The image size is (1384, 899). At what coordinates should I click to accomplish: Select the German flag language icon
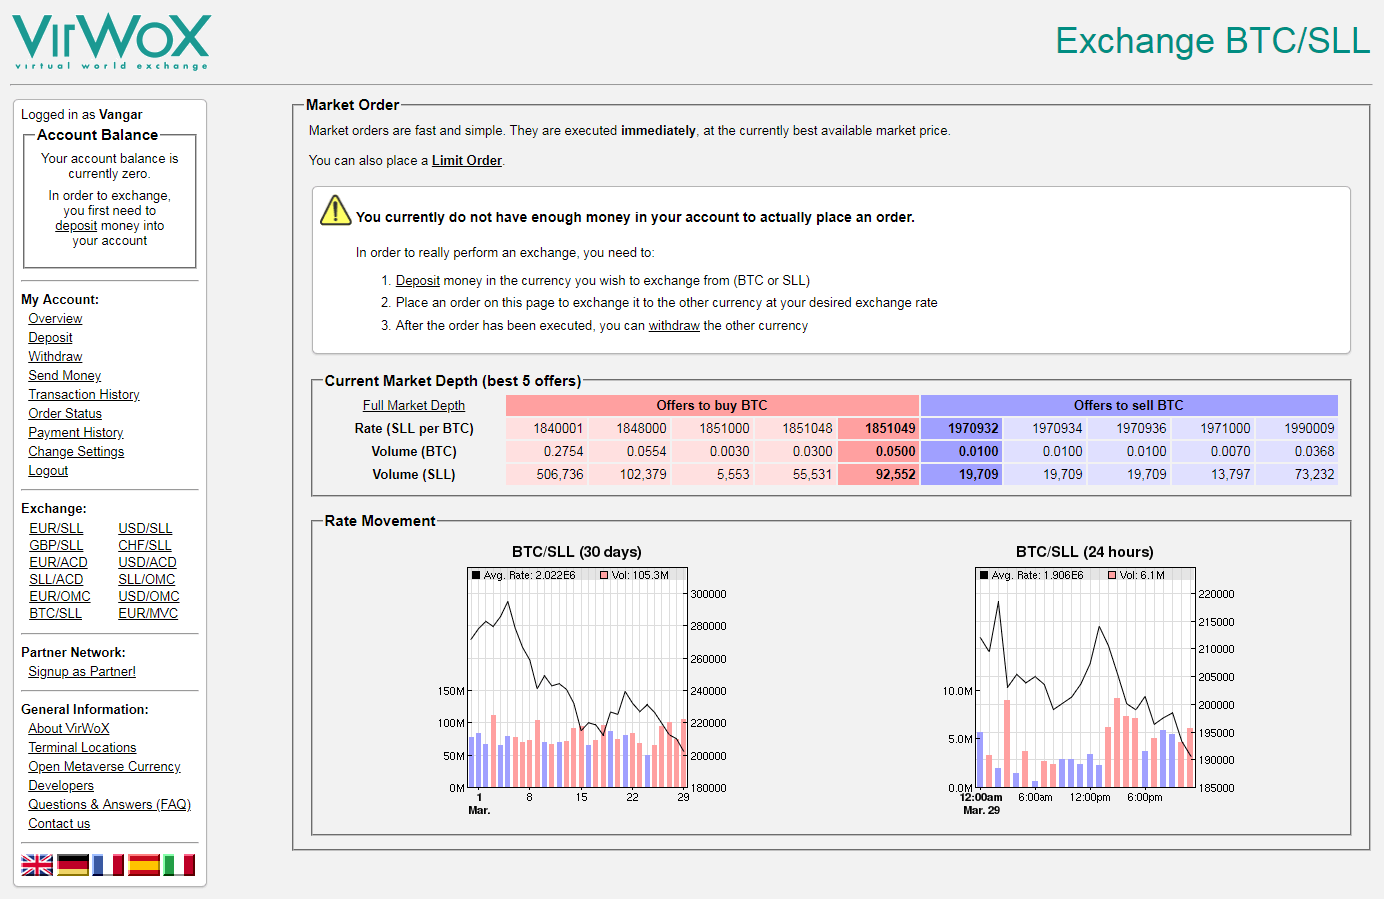tap(73, 865)
